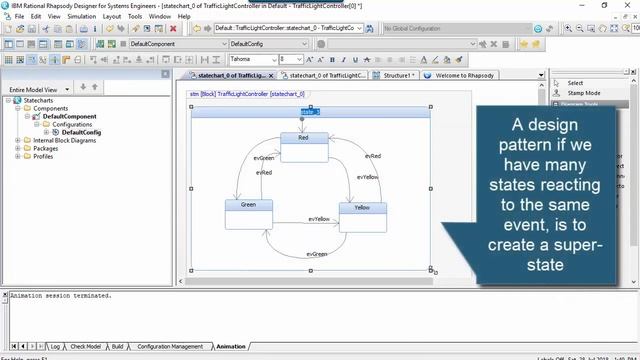Click the line color pencil icon
Screen dimensions: 640x360
[x=436, y=60]
